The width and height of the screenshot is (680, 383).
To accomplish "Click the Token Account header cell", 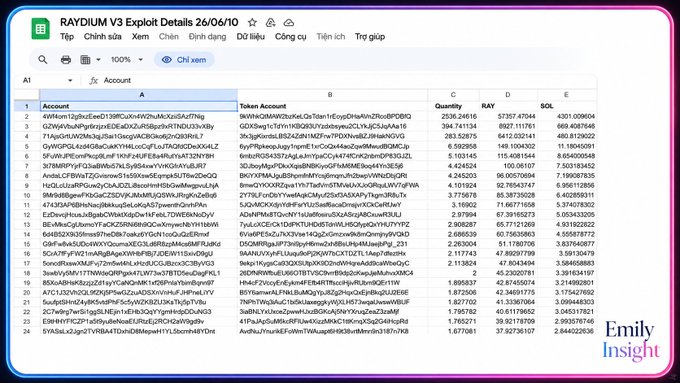I will pyautogui.click(x=333, y=106).
